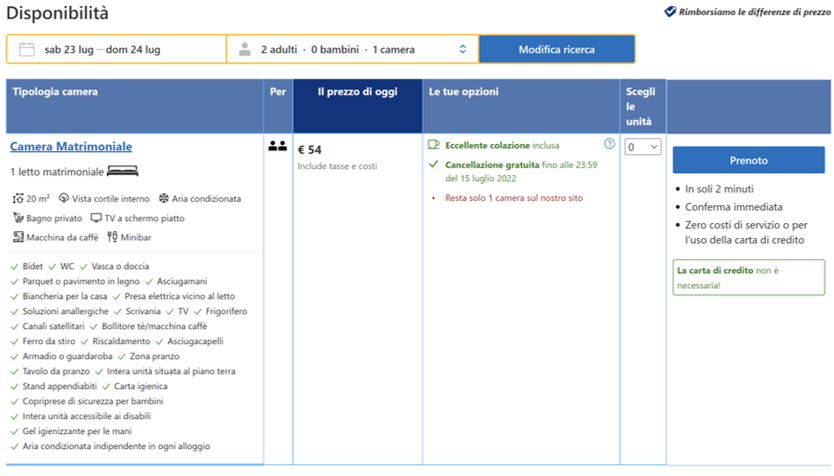Click the Minibar icon
Viewport: 834px width, 476px height.
[x=112, y=237]
